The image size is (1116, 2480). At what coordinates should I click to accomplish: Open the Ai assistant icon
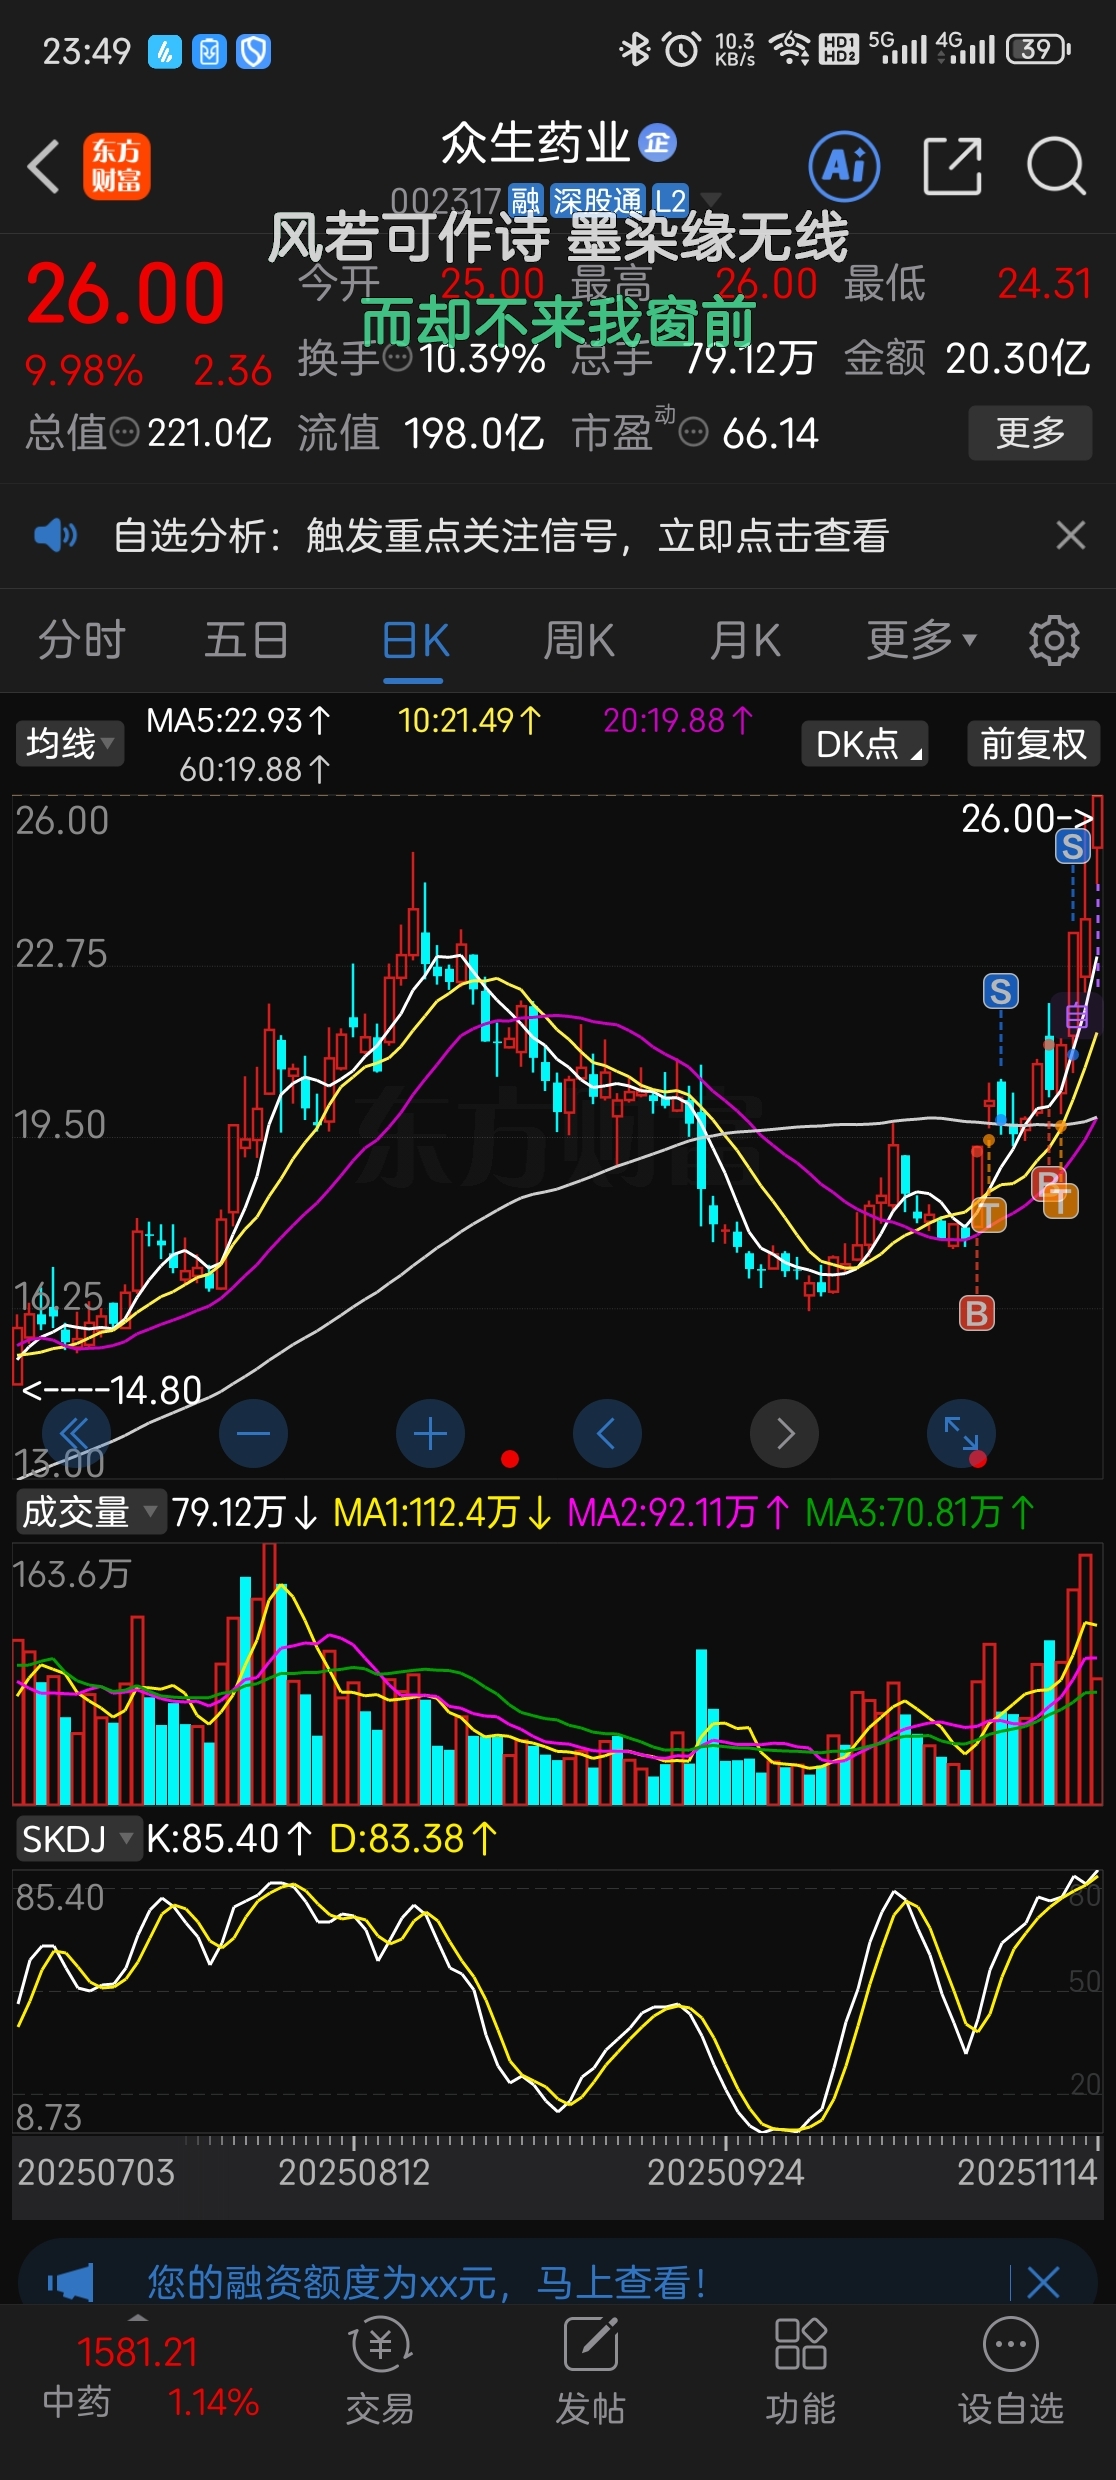click(844, 166)
